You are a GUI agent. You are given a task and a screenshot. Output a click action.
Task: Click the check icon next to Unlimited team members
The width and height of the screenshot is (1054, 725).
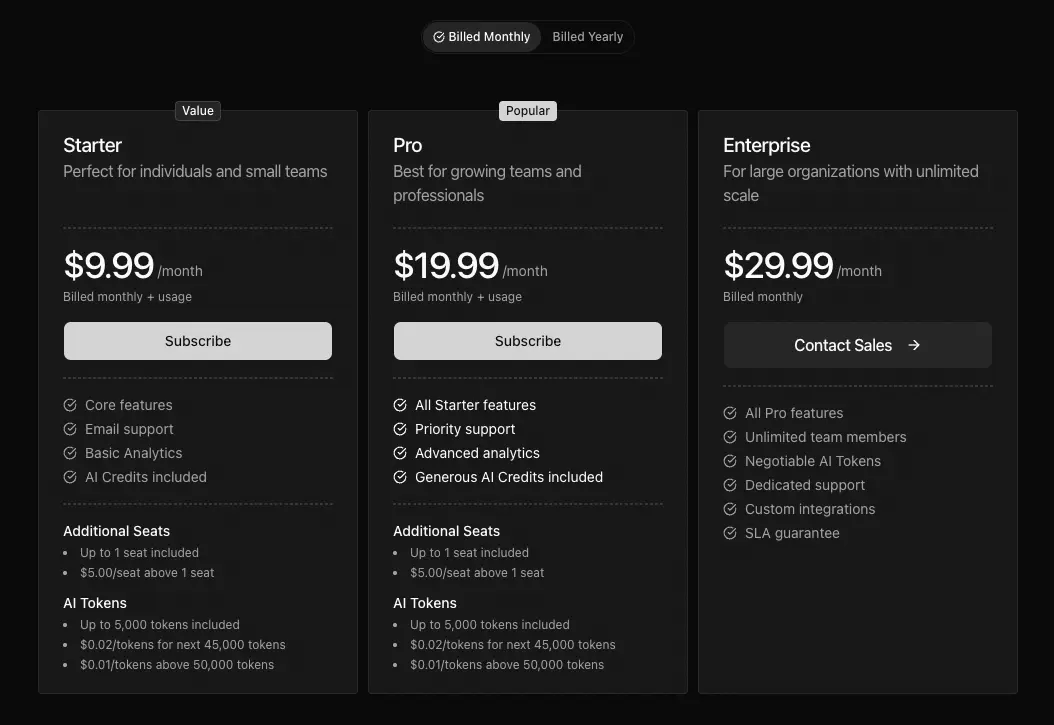click(729, 437)
